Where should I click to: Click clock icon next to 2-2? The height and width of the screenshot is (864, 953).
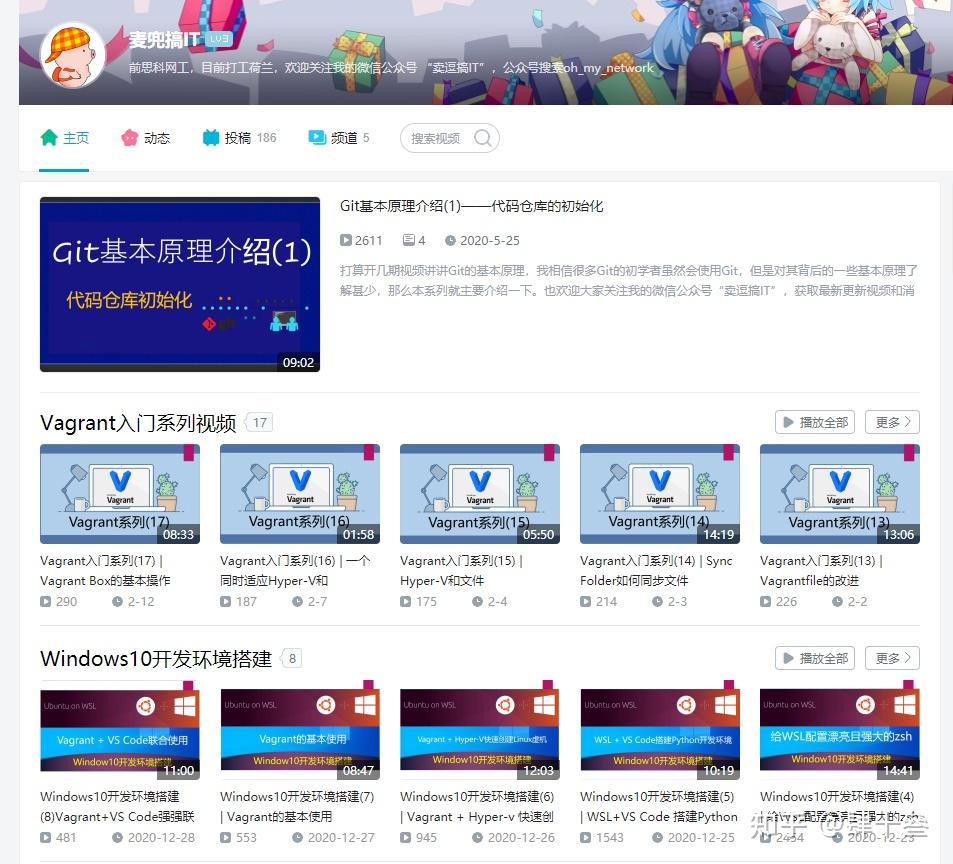837,602
